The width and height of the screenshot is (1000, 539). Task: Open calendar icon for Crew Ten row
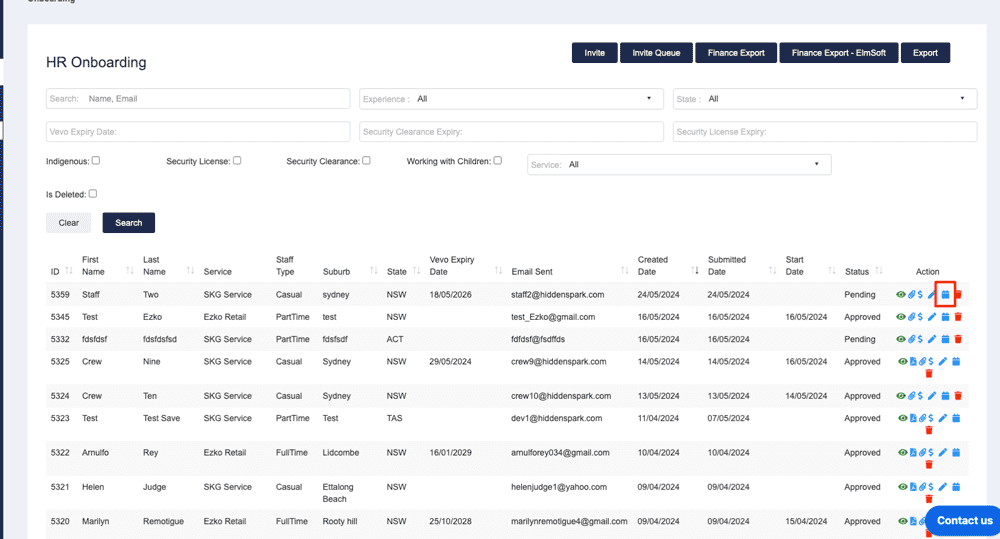click(945, 396)
